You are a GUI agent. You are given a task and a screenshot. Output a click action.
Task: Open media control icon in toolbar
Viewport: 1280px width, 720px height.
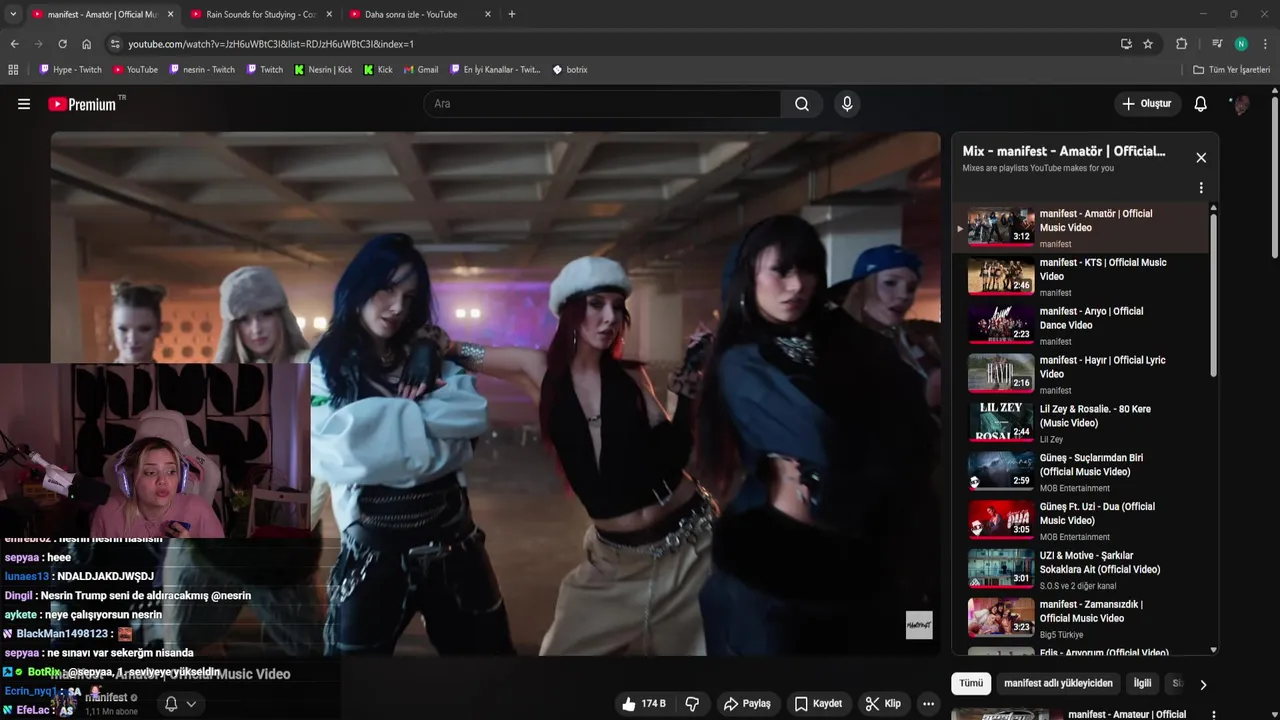tap(1217, 44)
